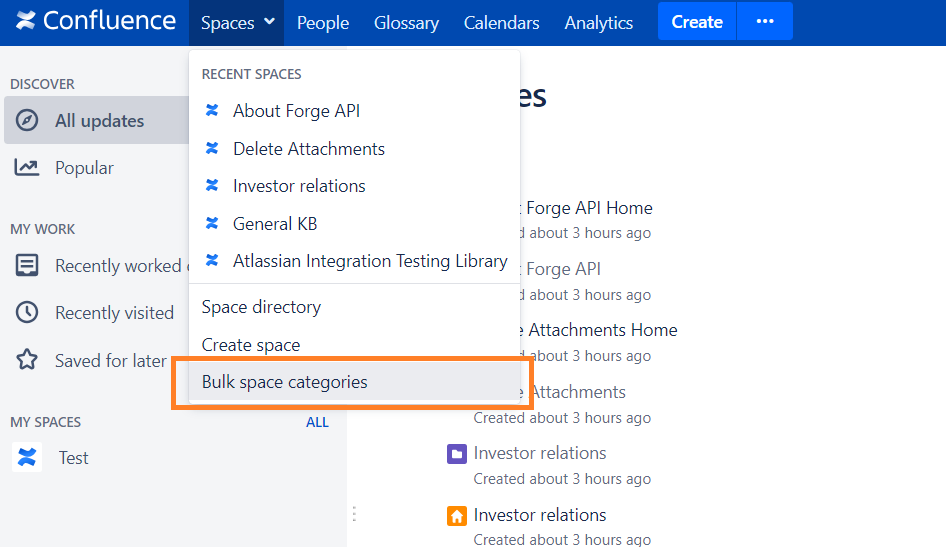Open Analytics from the top navigation
Screen dimensions: 946x547
point(598,22)
